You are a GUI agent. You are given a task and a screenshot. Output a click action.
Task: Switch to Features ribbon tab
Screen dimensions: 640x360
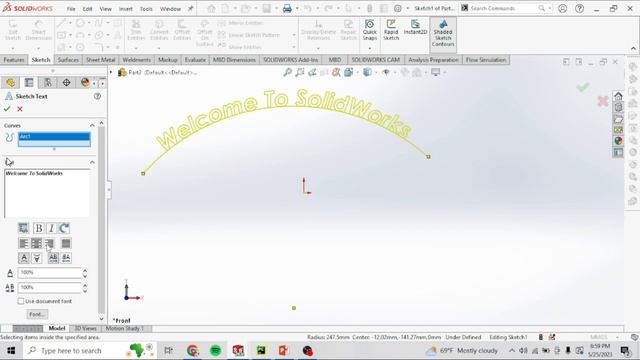tap(14, 60)
